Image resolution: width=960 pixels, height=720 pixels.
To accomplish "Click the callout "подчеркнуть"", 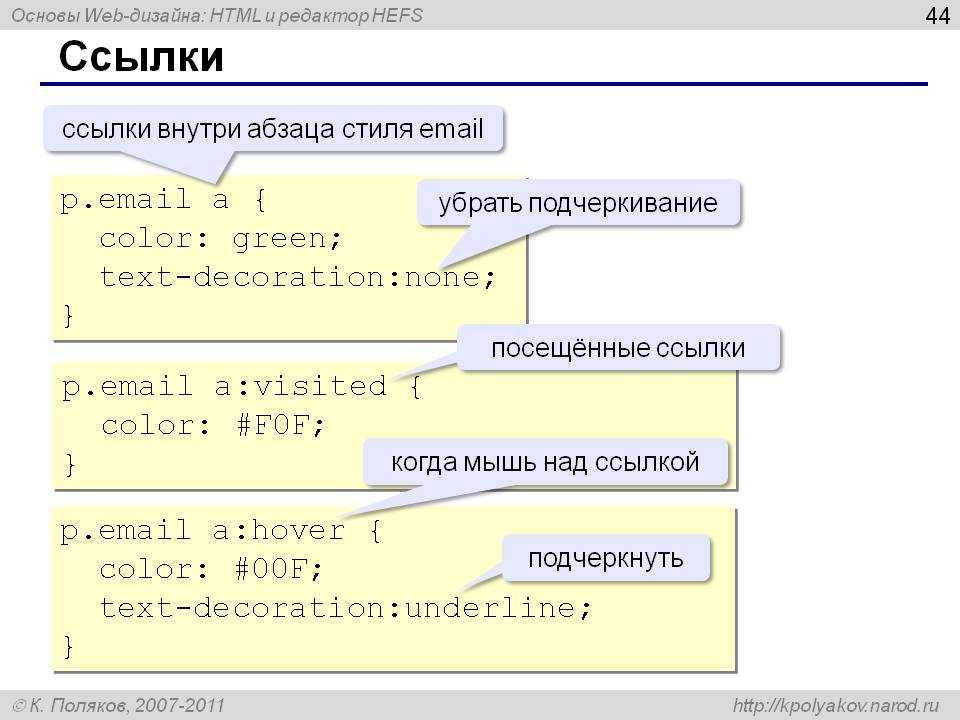I will pyautogui.click(x=606, y=558).
